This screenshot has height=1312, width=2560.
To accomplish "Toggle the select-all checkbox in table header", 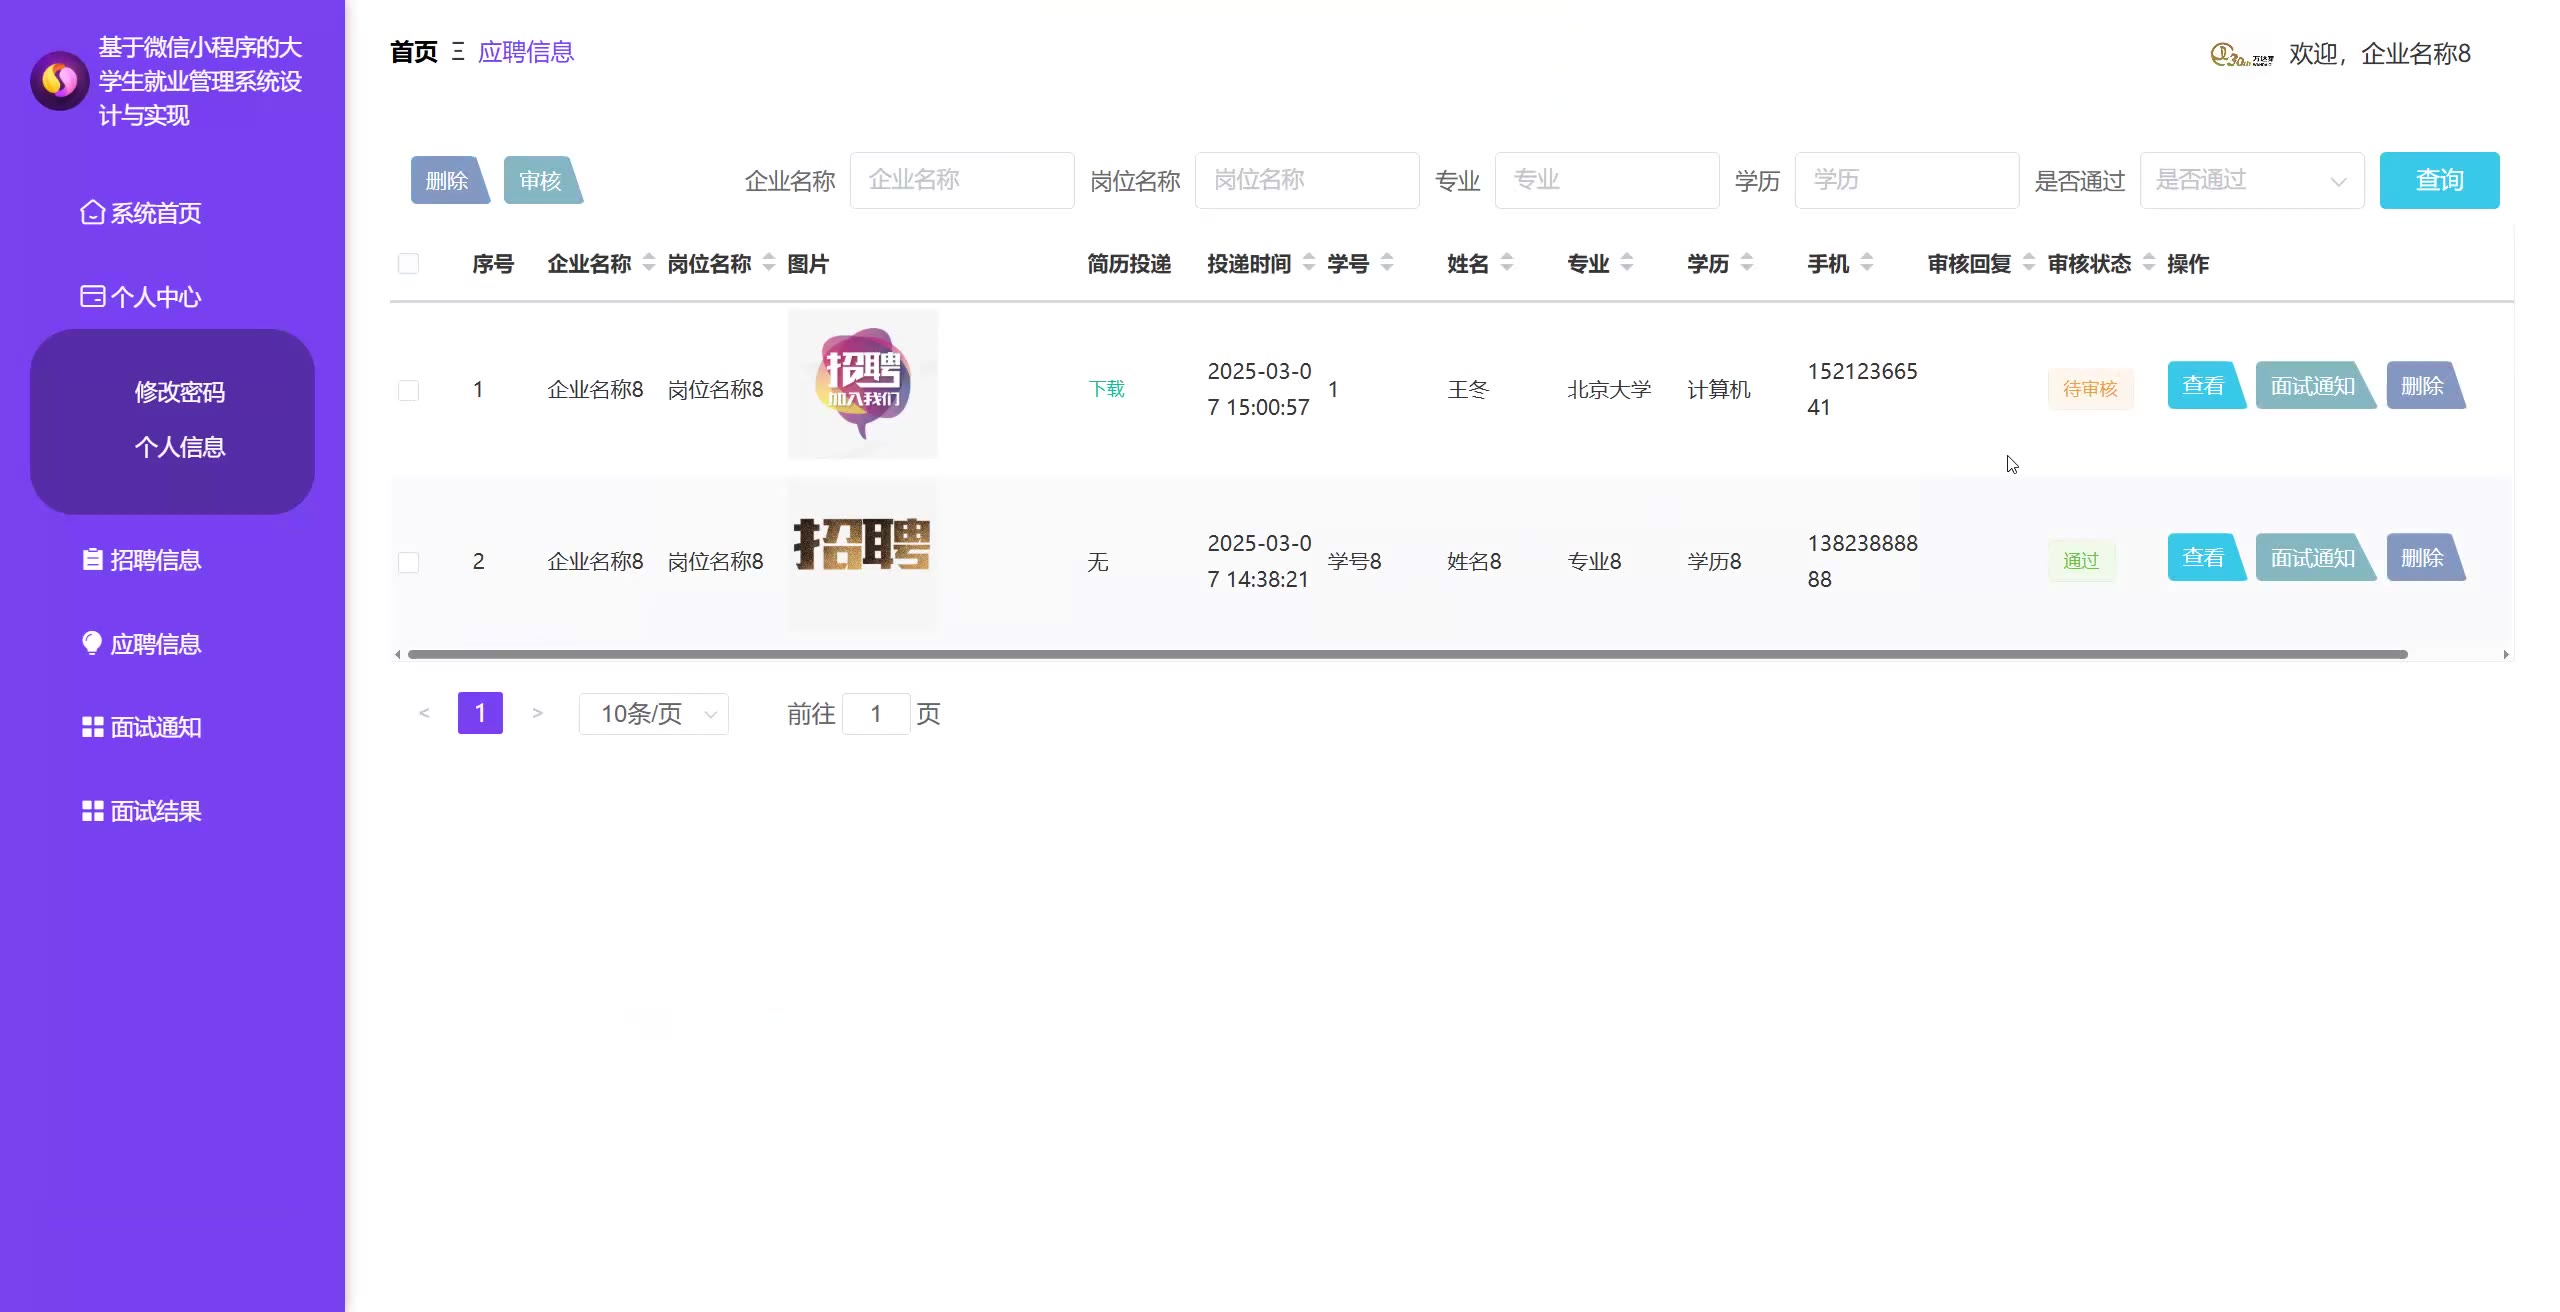I will 408,264.
